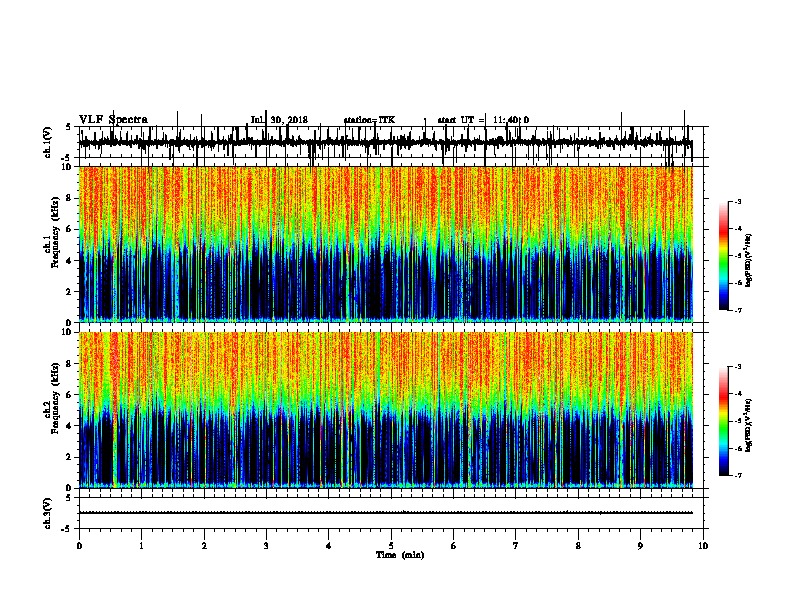This screenshot has height=612, width=792.
Task: Select the date text "Jul. 30, 2018"
Action: point(279,120)
